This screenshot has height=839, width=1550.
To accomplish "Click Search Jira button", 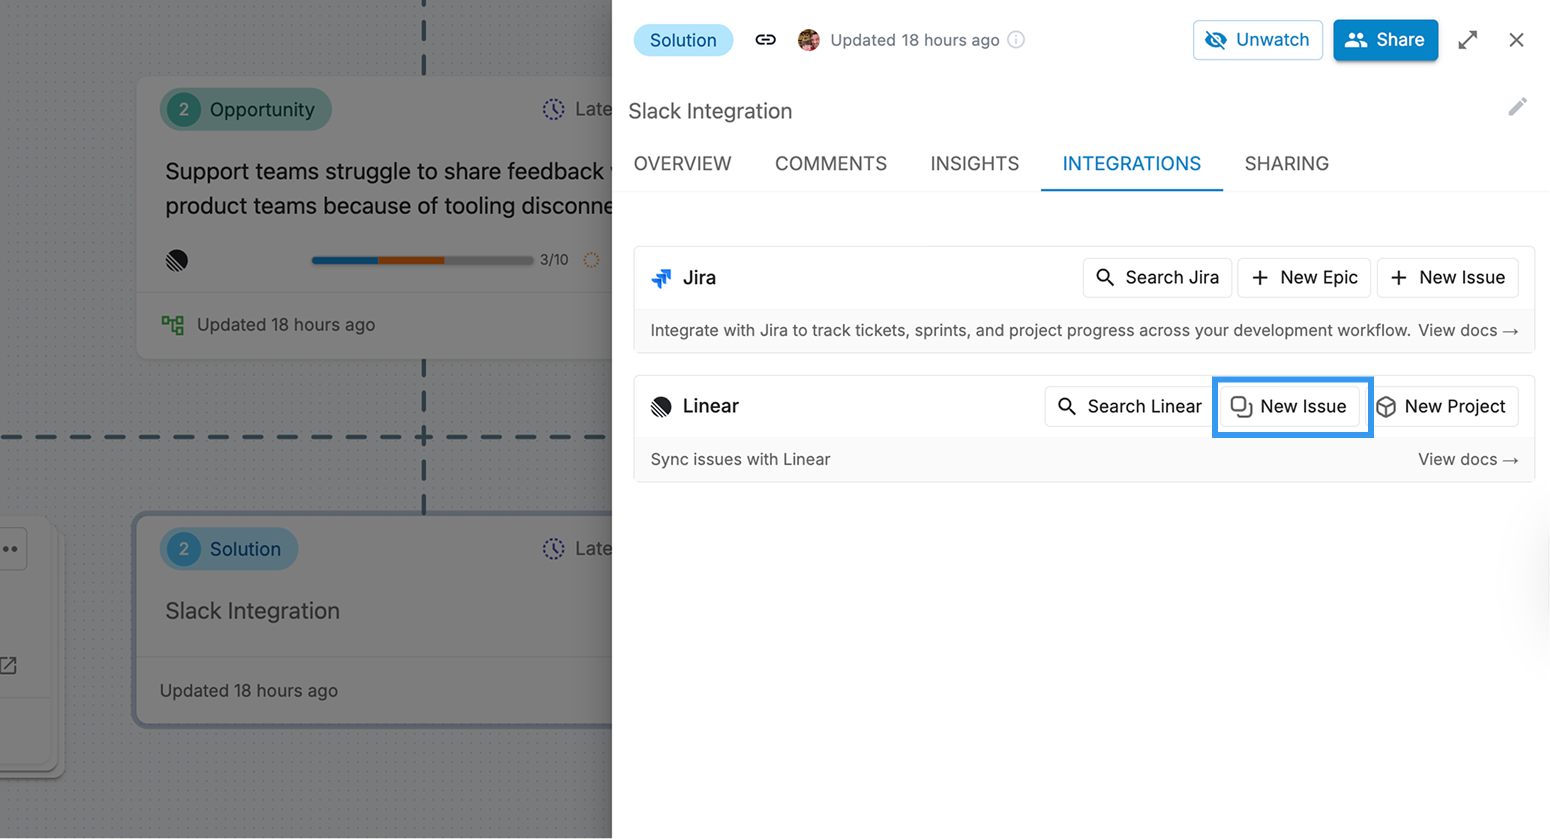I will point(1157,278).
